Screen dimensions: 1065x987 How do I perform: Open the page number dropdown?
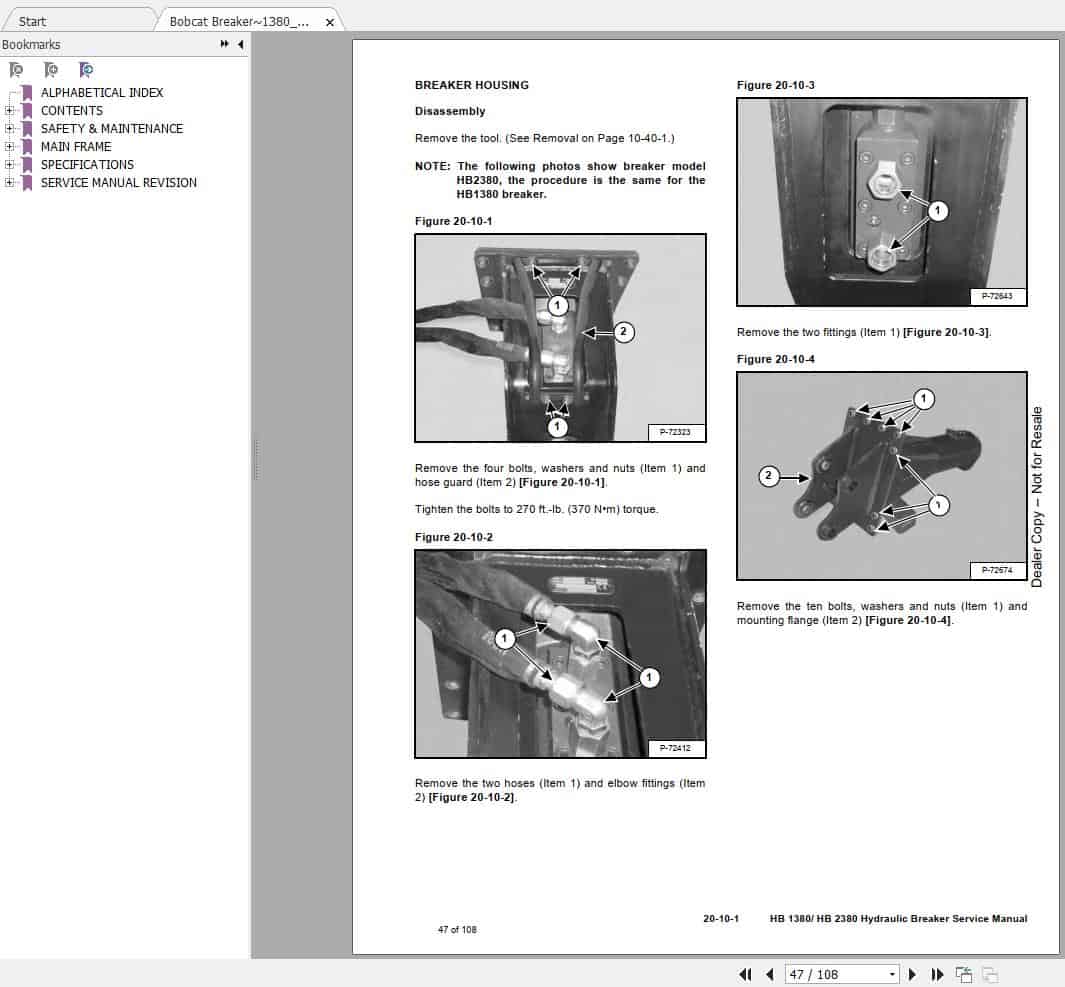[x=891, y=973]
